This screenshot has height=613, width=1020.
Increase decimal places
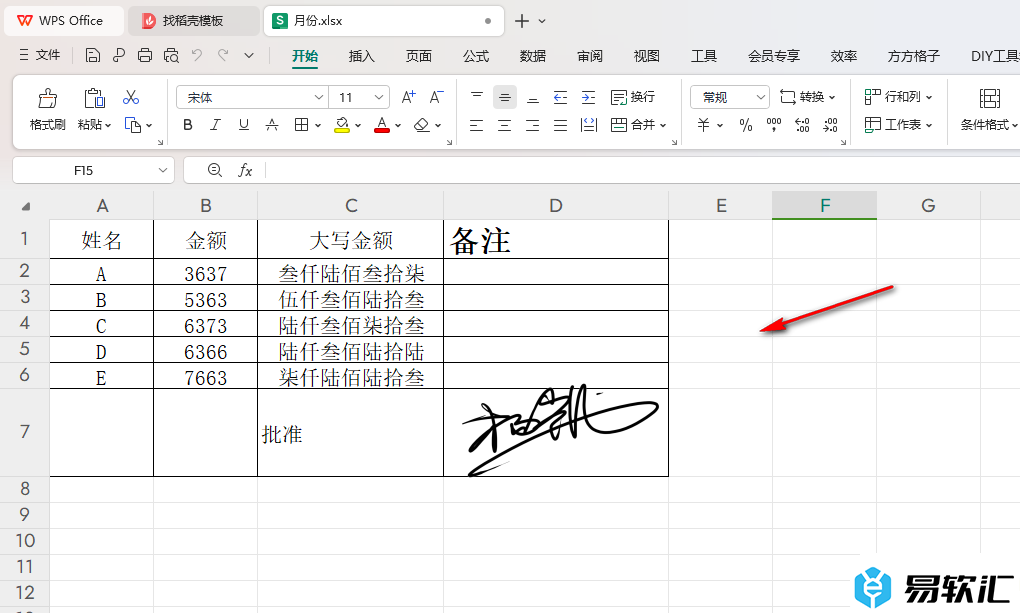[x=803, y=125]
